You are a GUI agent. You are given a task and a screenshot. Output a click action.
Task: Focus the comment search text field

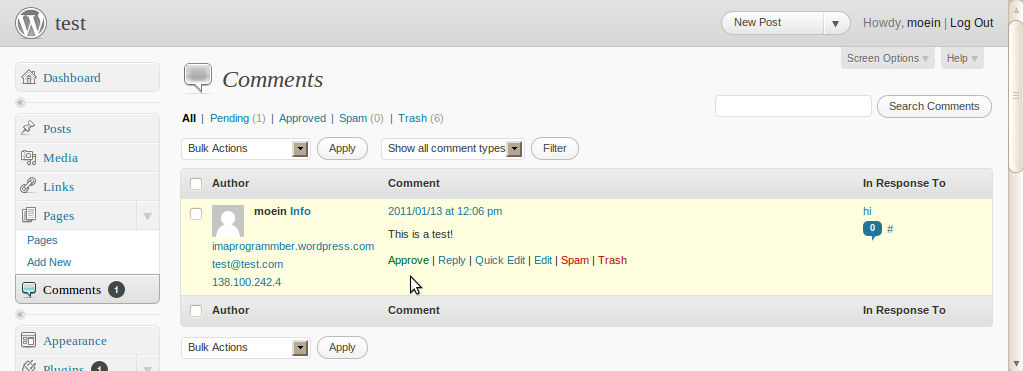click(793, 106)
